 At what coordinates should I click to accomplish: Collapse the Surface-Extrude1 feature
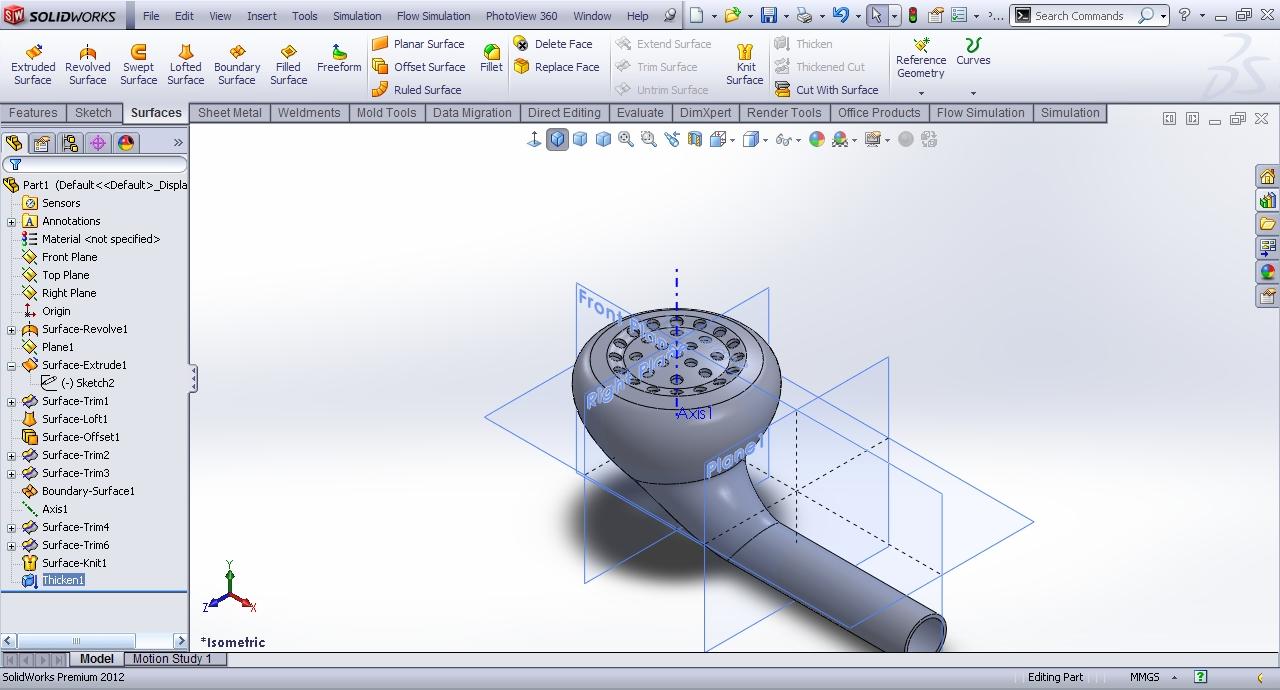coord(12,365)
